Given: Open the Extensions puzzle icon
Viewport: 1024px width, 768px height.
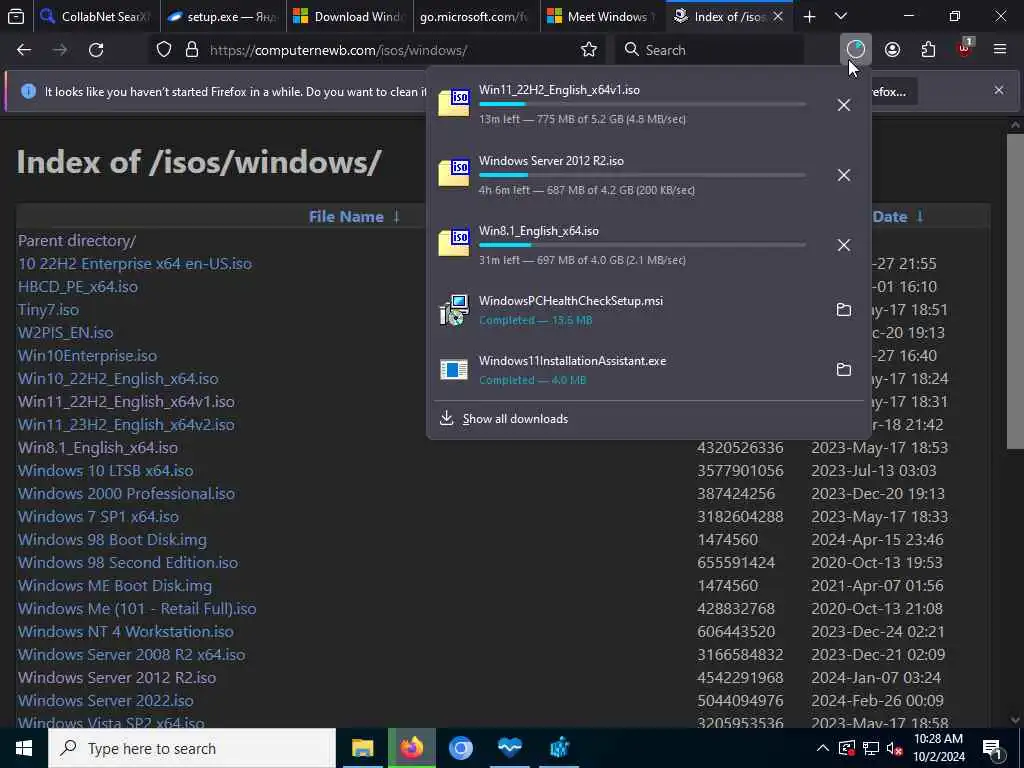Looking at the screenshot, I should coord(928,50).
